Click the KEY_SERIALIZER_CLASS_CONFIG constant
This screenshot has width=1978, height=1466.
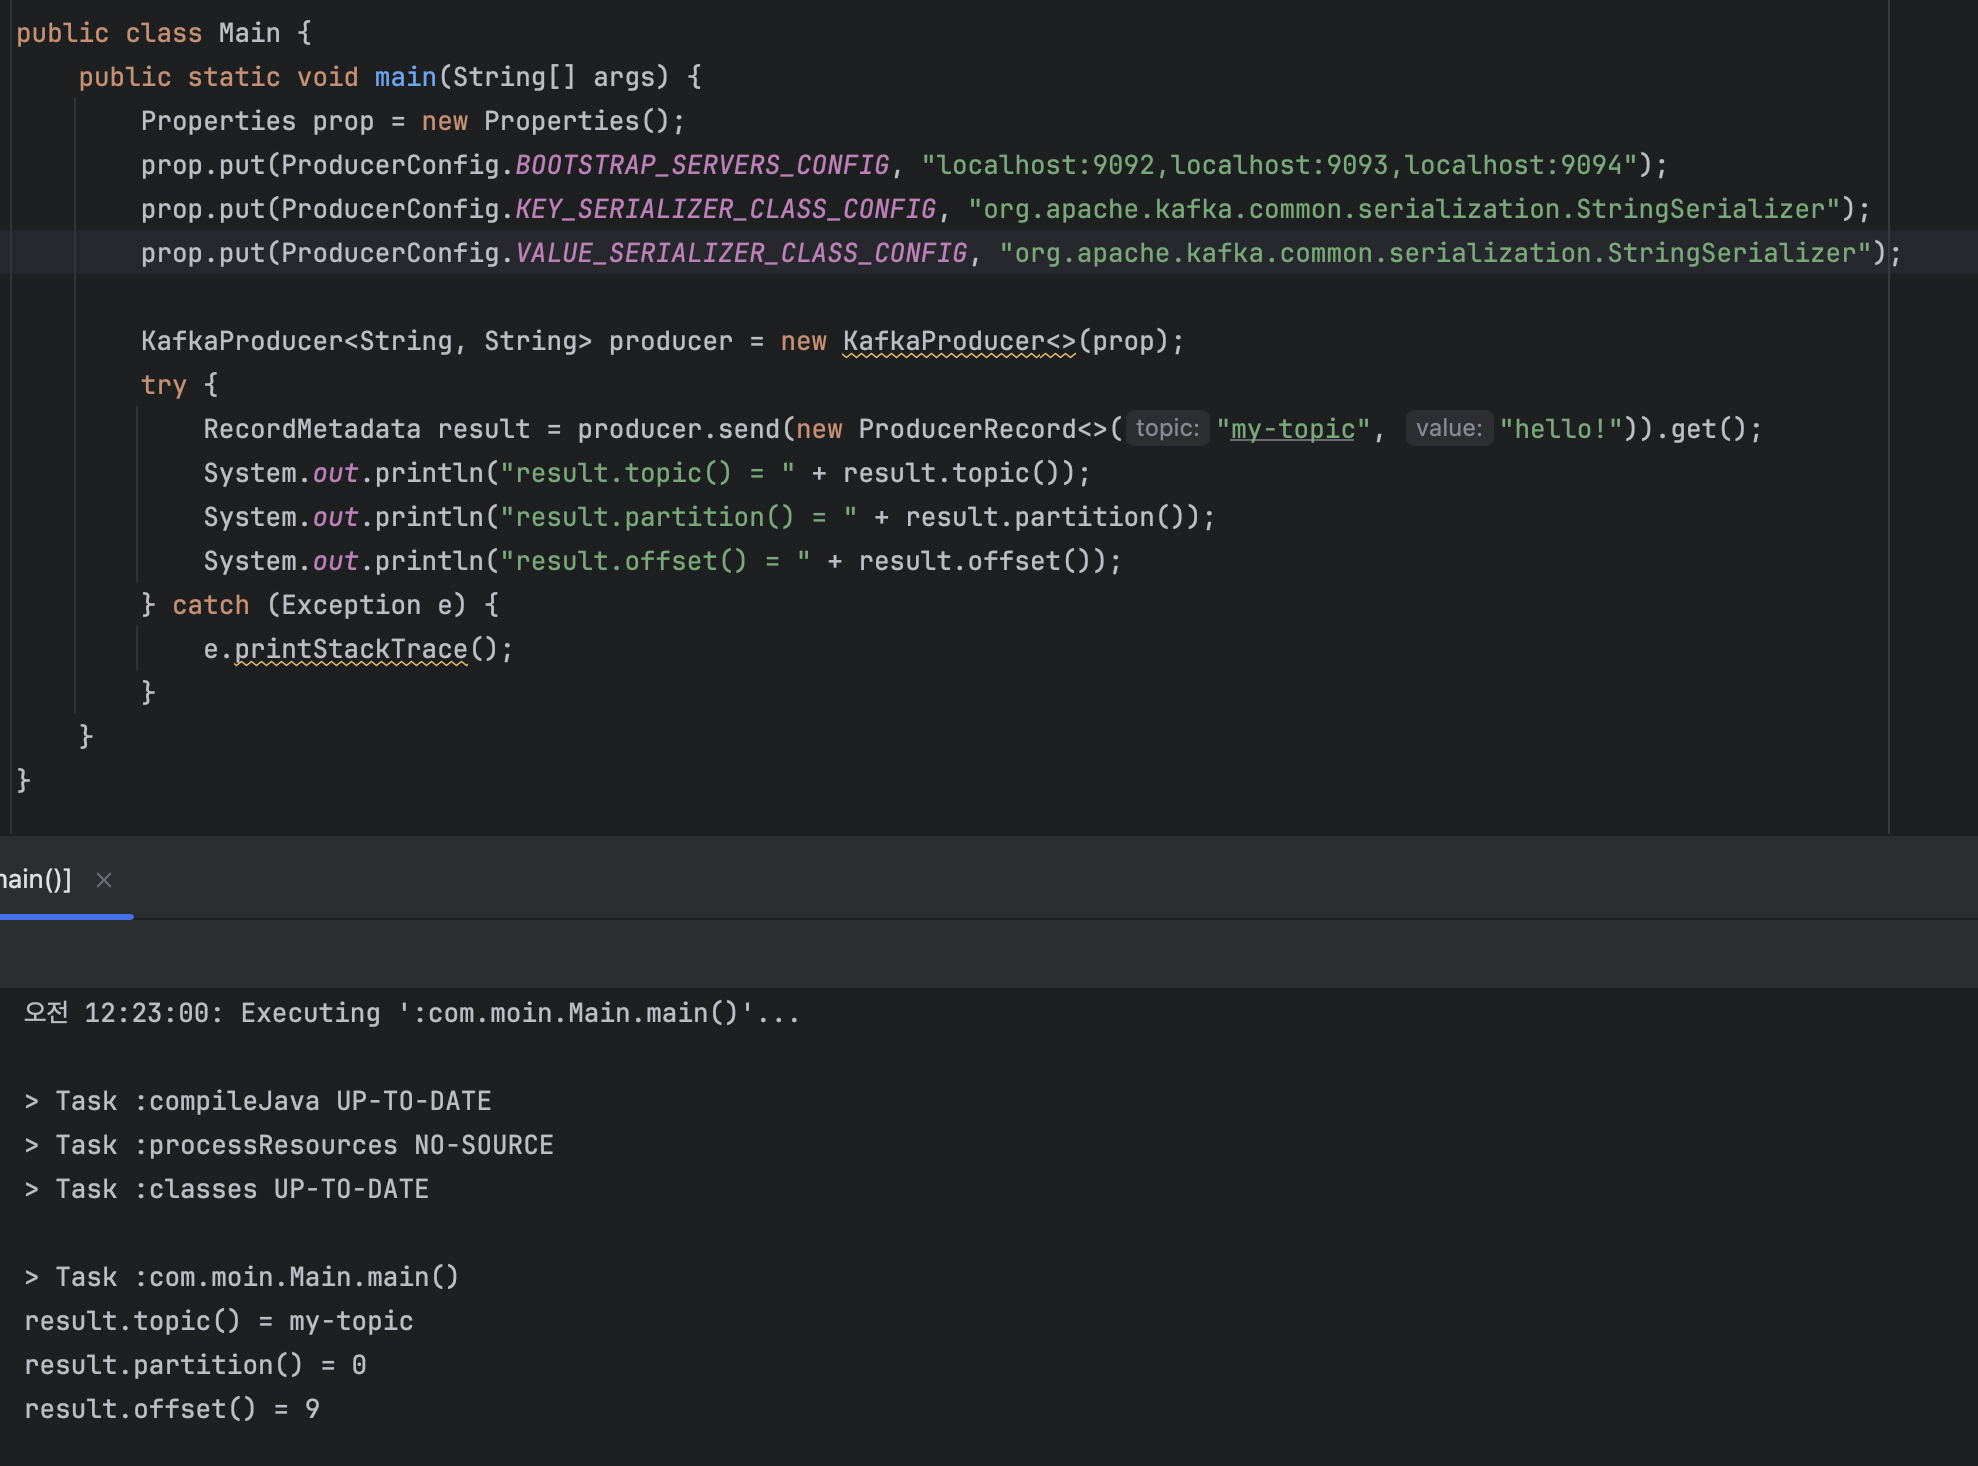(x=725, y=210)
